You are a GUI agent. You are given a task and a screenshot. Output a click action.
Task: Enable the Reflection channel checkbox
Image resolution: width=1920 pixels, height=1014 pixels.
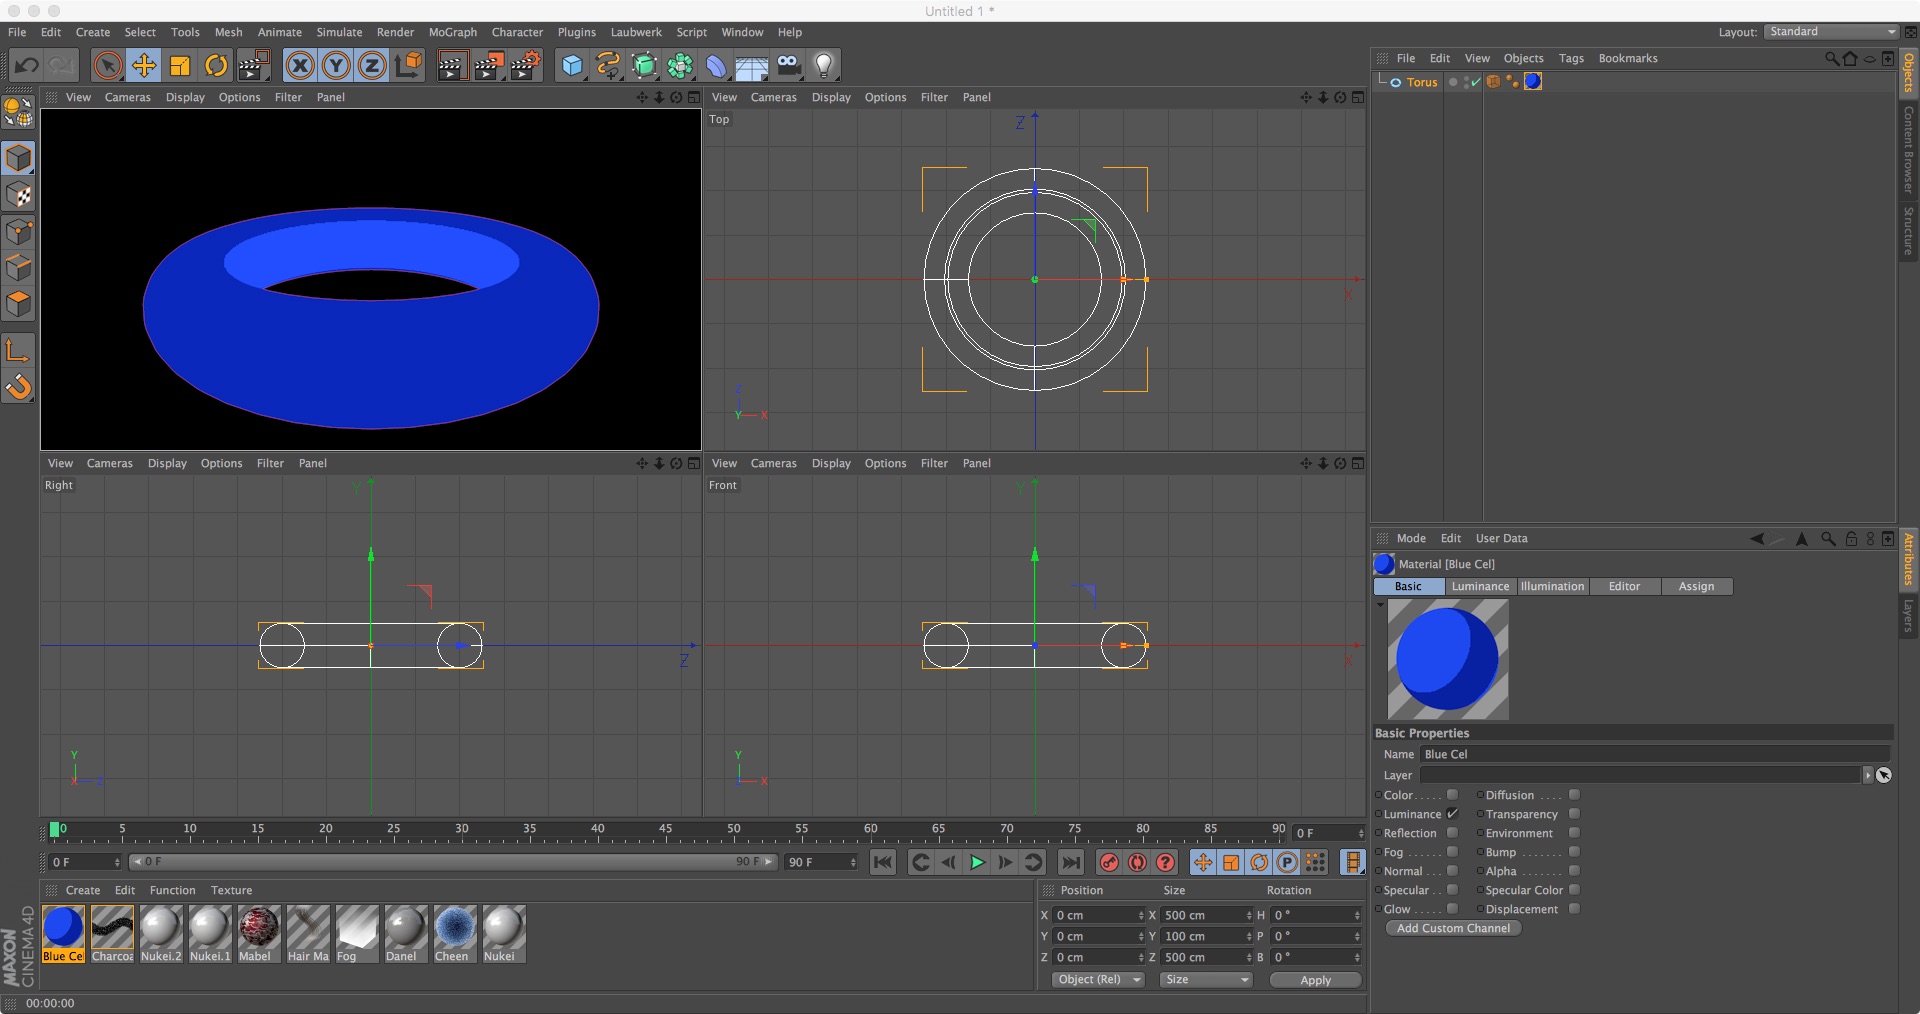click(1452, 833)
